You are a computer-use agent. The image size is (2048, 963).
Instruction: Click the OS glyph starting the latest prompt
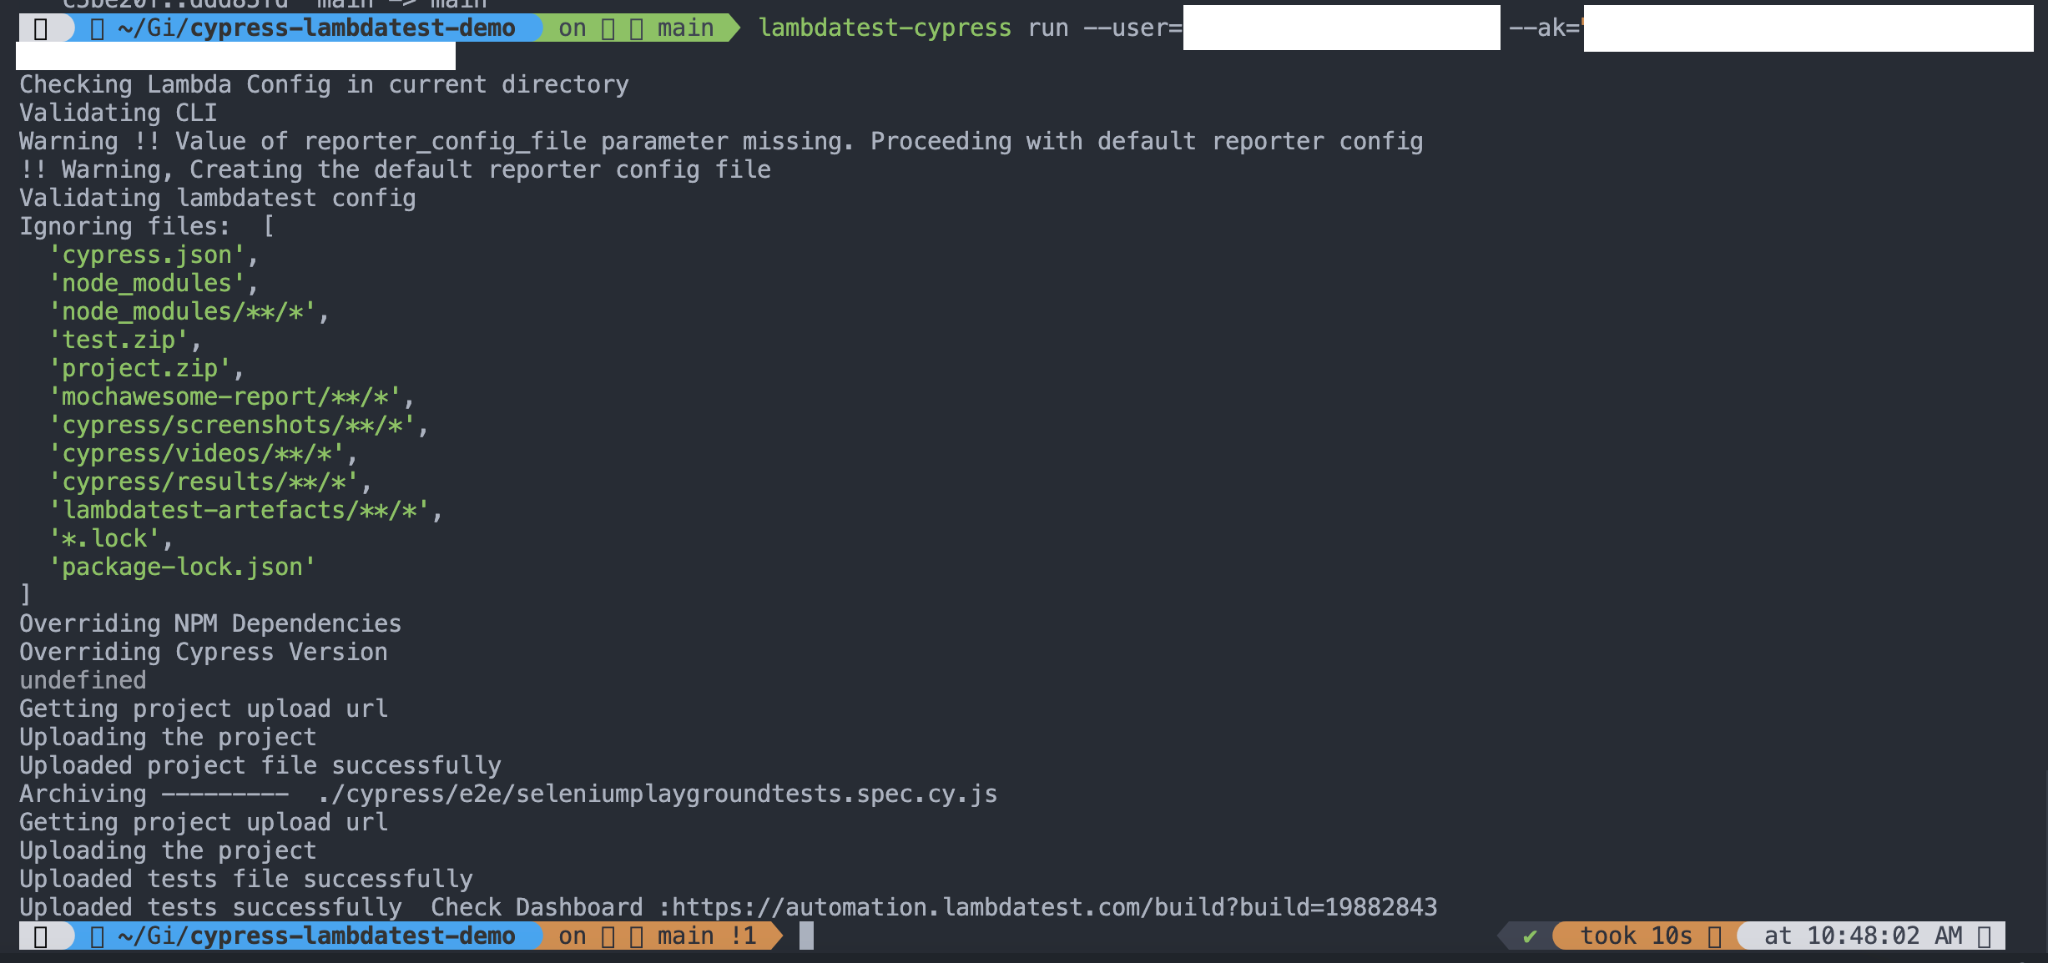pos(40,936)
